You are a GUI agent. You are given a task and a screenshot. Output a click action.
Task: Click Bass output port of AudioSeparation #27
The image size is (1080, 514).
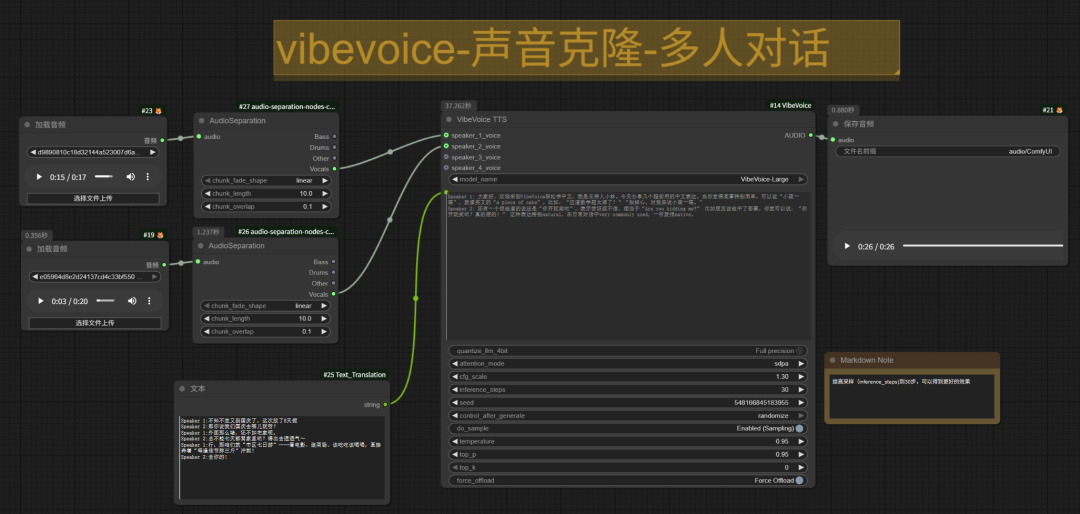pos(335,136)
